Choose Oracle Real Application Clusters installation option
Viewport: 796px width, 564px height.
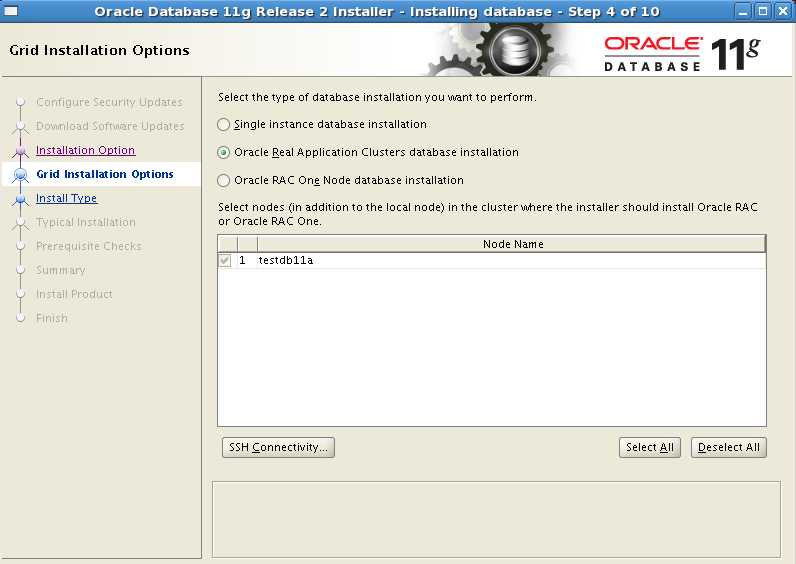[223, 152]
